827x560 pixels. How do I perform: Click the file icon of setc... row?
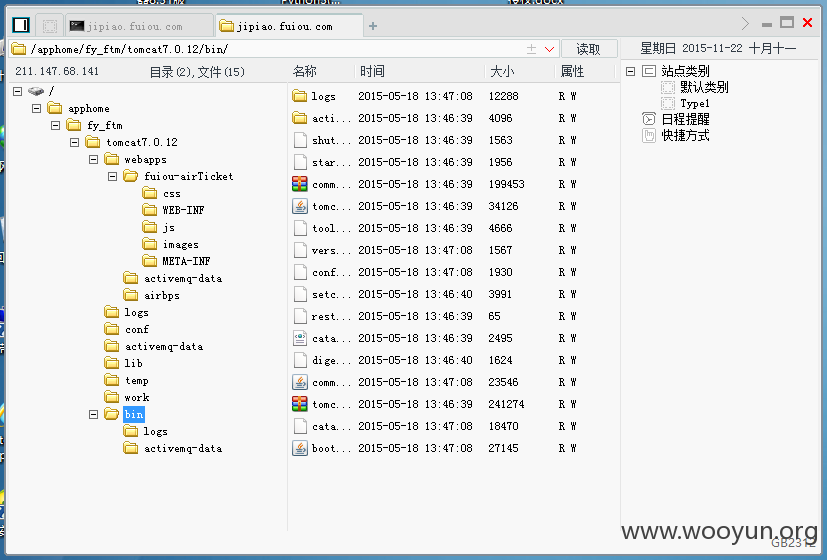click(x=300, y=294)
